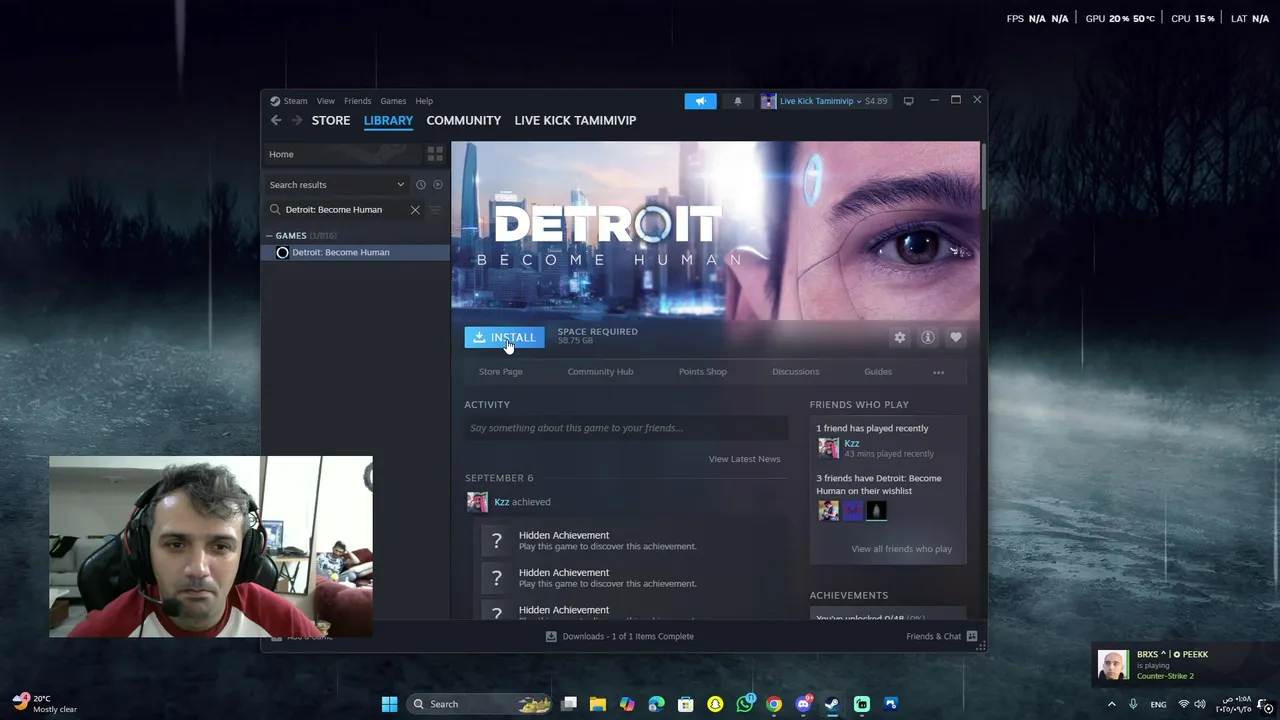Click the taskbar Search box

pos(481,704)
